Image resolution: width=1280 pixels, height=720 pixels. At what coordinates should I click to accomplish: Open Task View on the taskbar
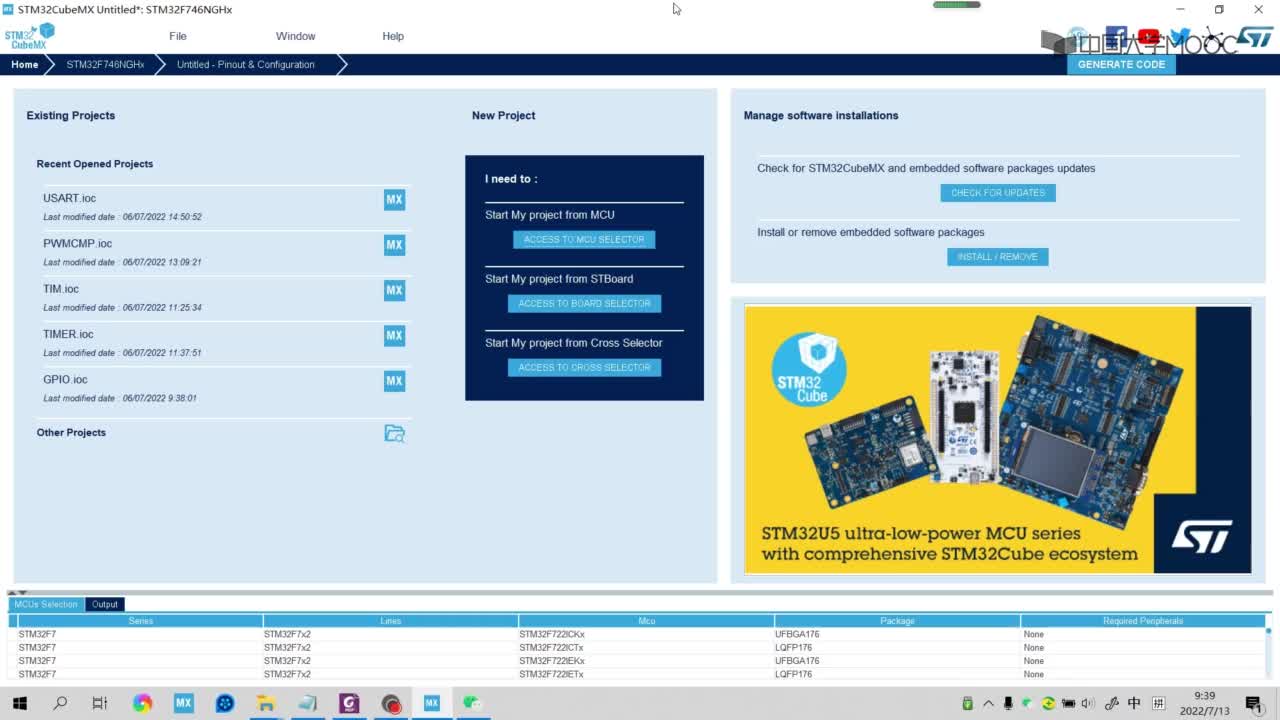point(100,703)
